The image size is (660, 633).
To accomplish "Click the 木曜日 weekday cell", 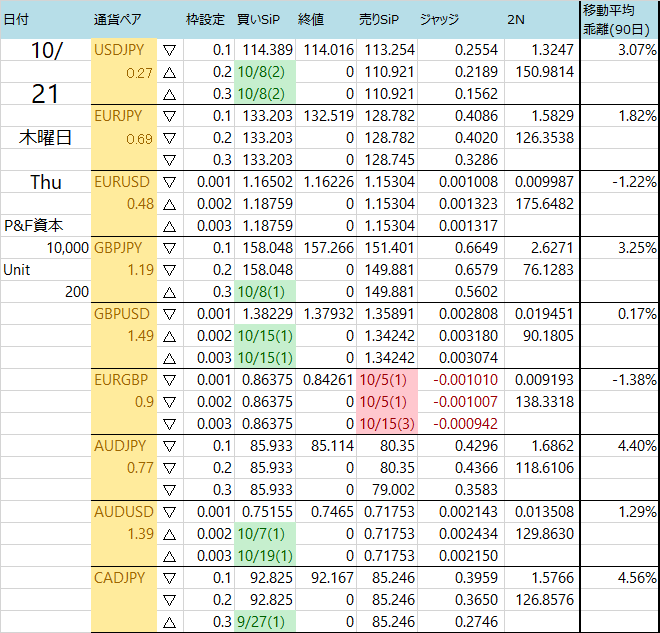I will point(45,138).
